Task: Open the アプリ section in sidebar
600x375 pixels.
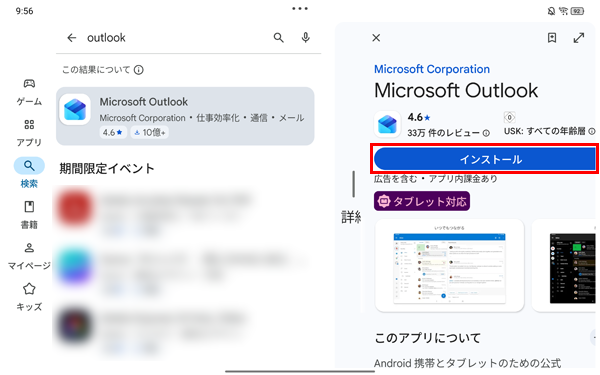Action: [x=29, y=133]
